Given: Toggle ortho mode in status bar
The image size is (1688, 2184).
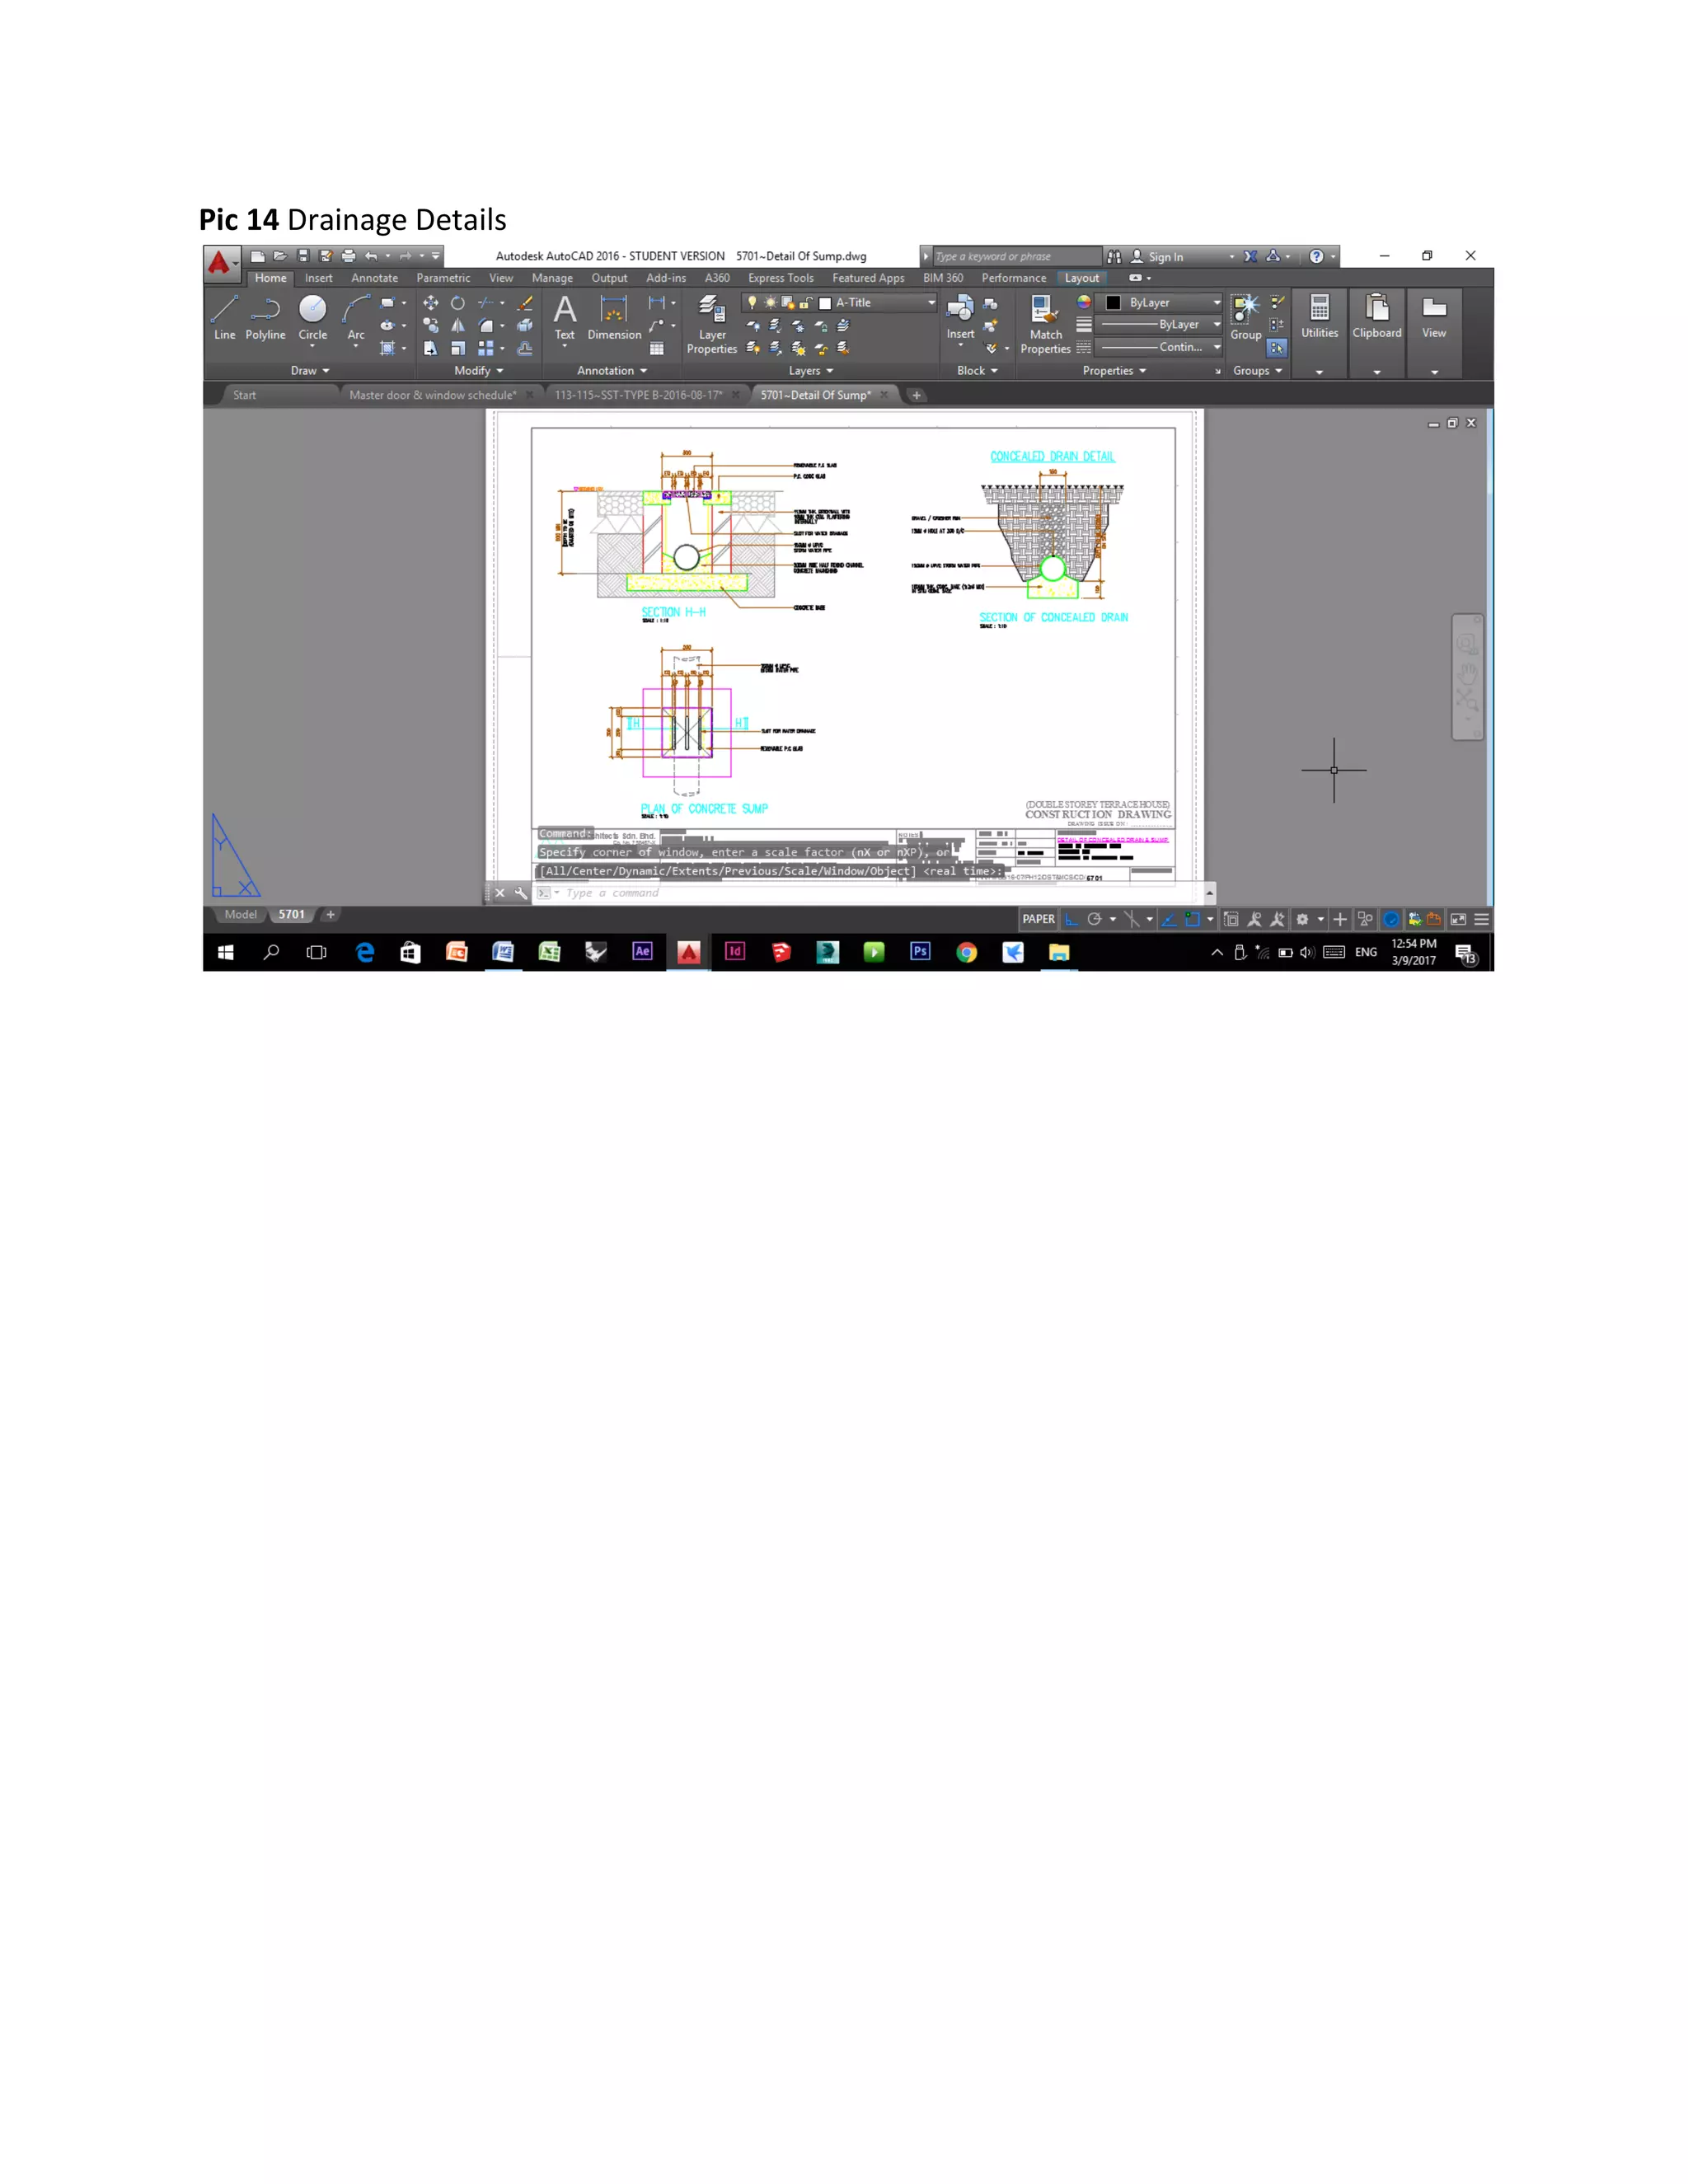Looking at the screenshot, I should tap(1071, 919).
